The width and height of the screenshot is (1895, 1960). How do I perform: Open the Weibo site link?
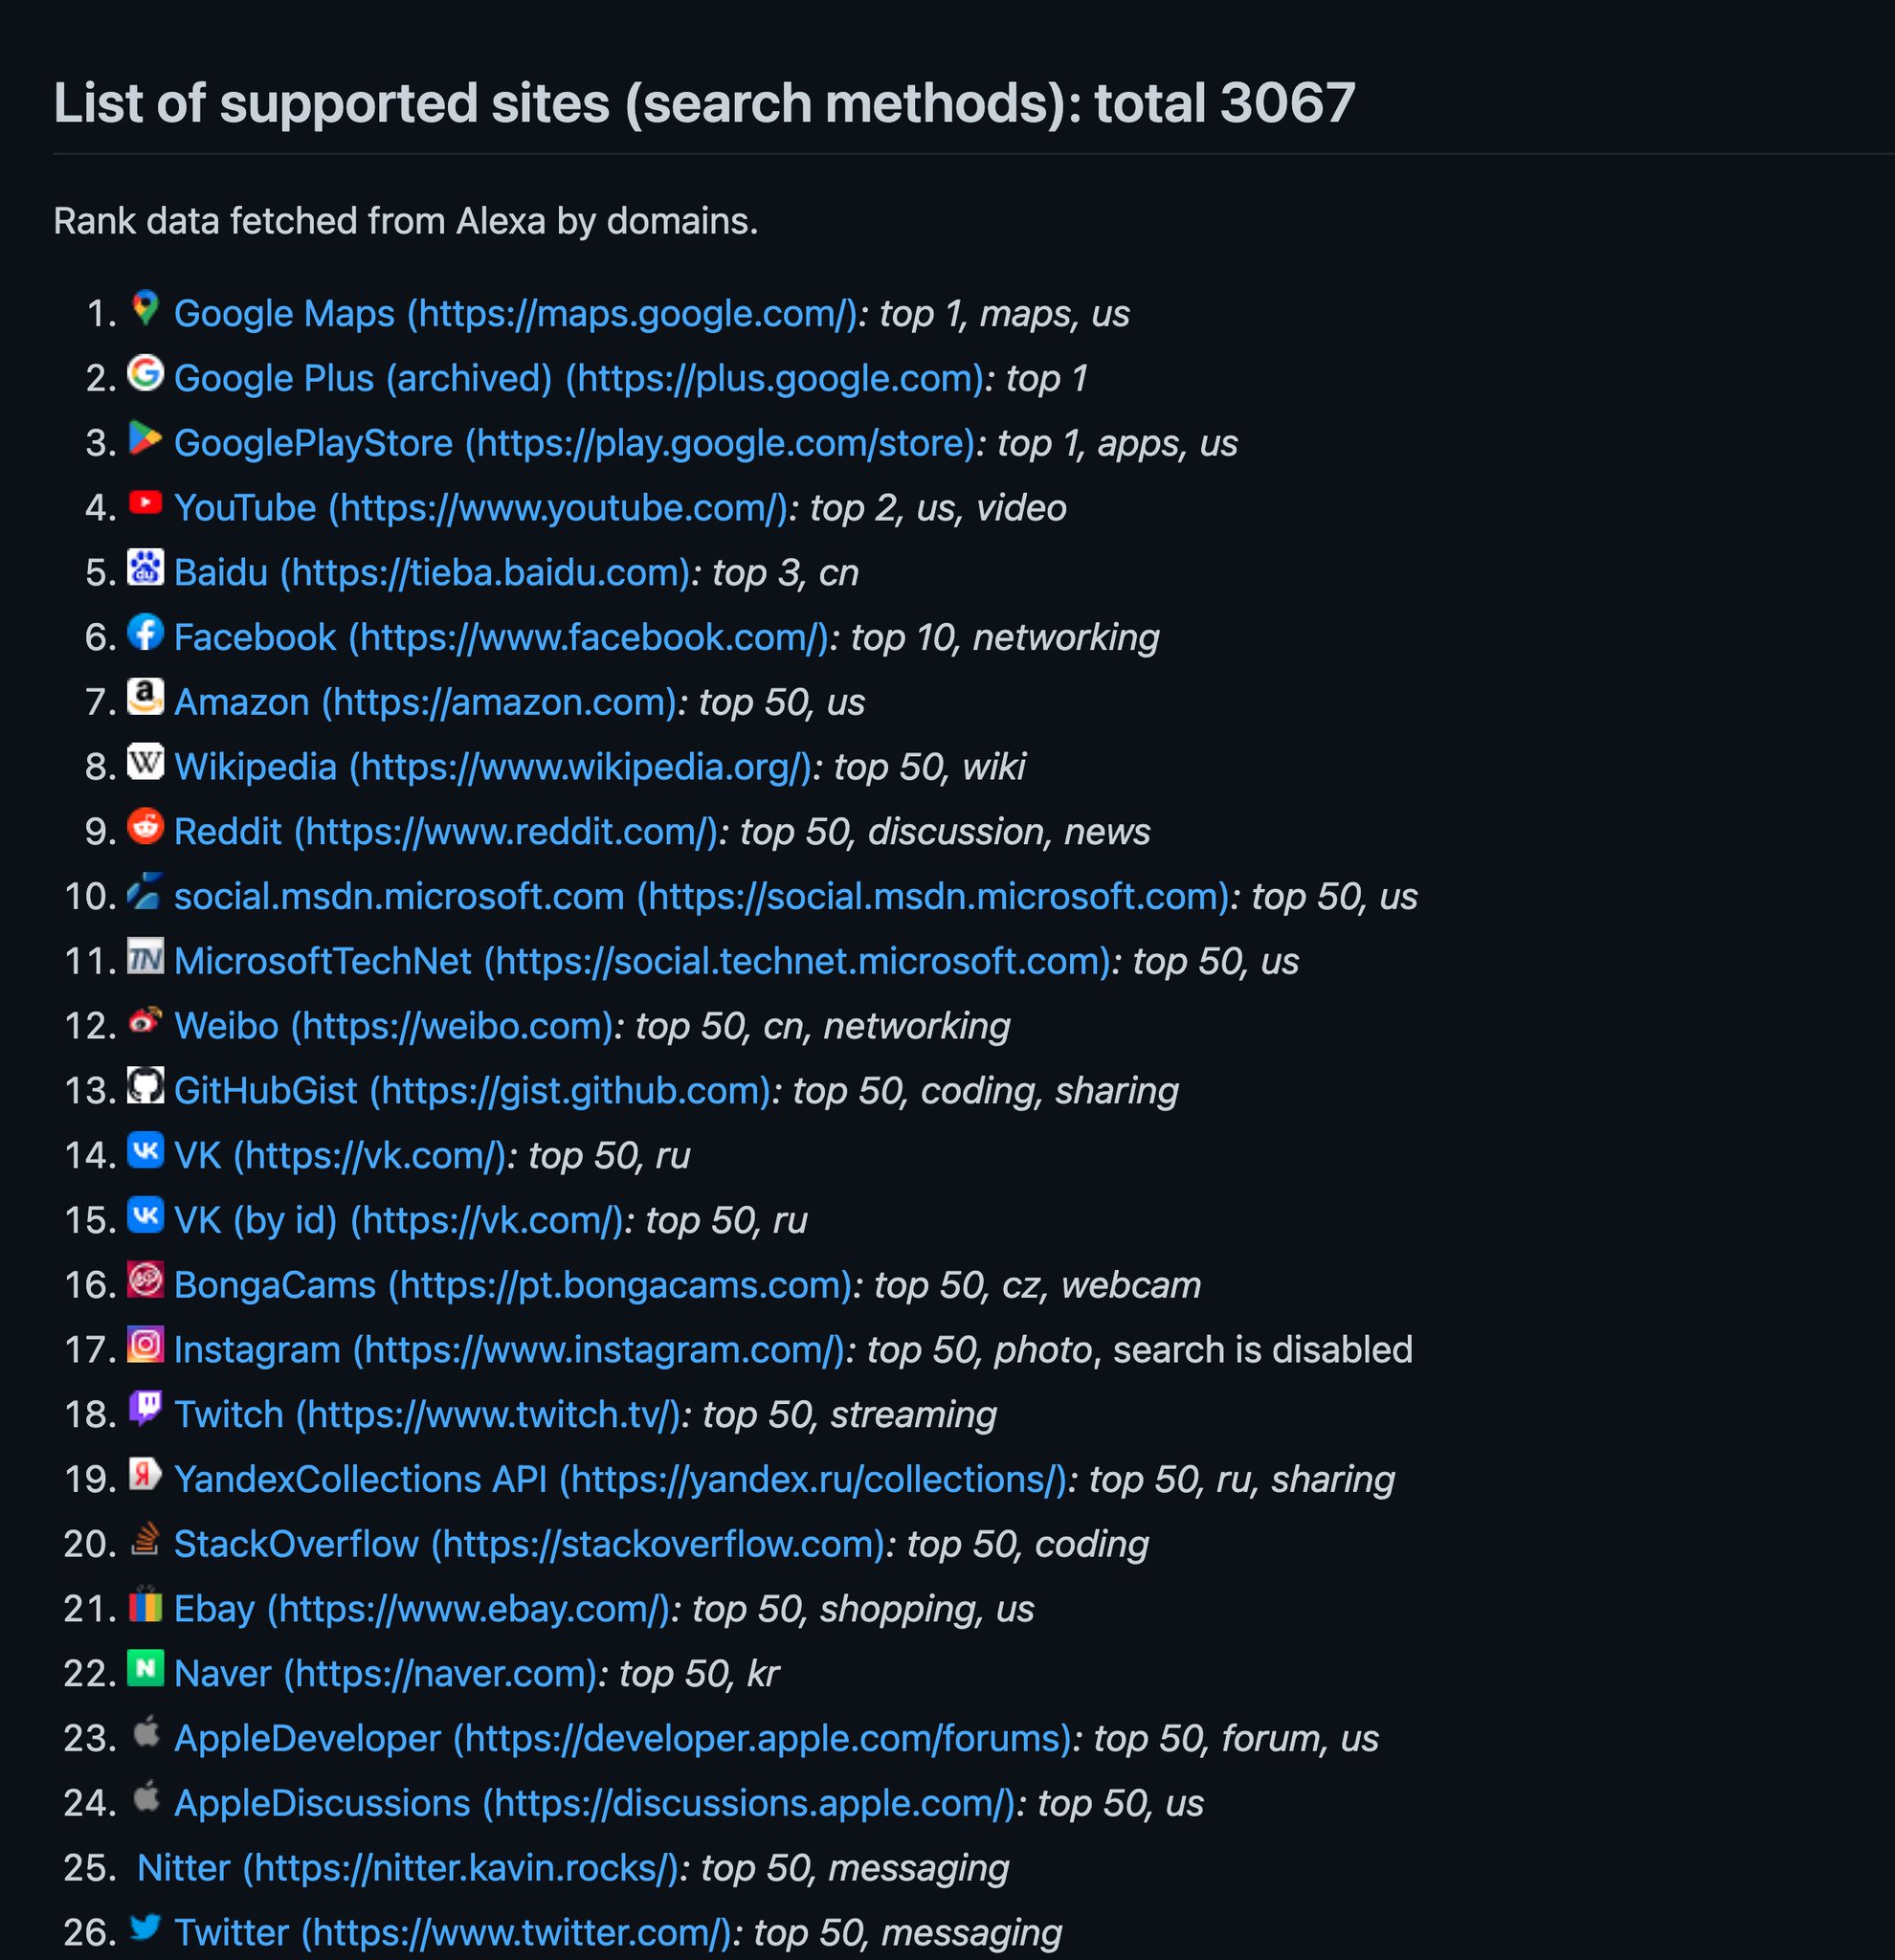pos(394,1026)
